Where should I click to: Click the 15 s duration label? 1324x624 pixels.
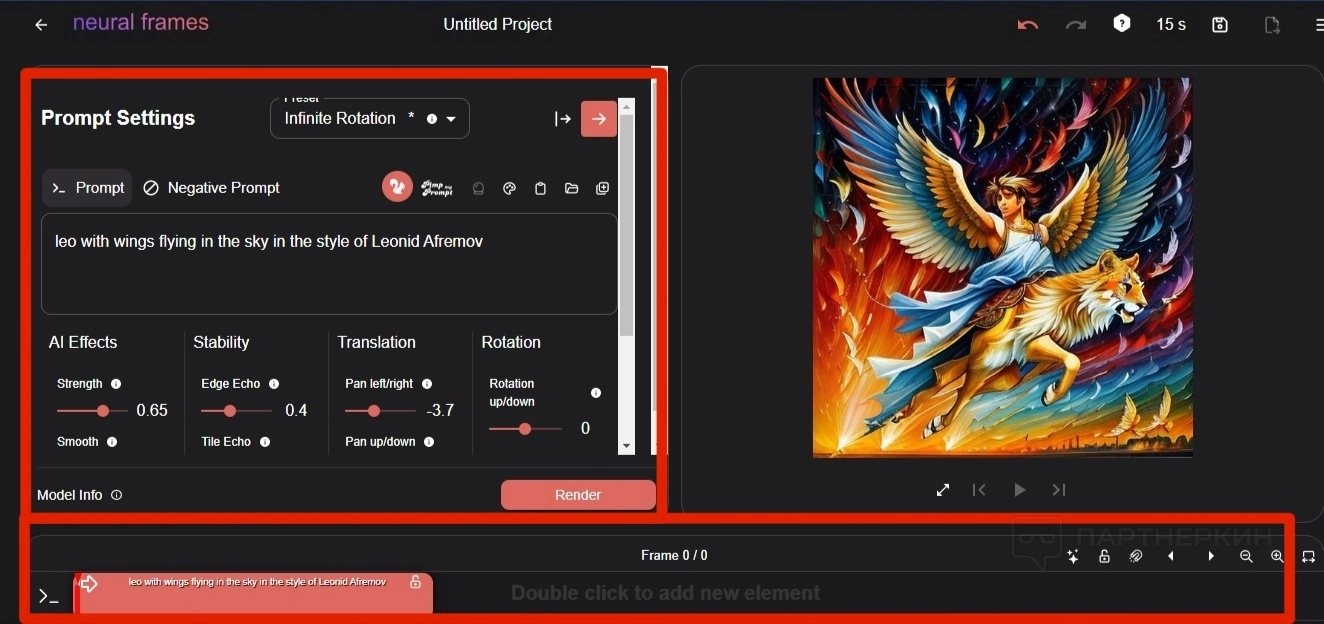tap(1171, 24)
